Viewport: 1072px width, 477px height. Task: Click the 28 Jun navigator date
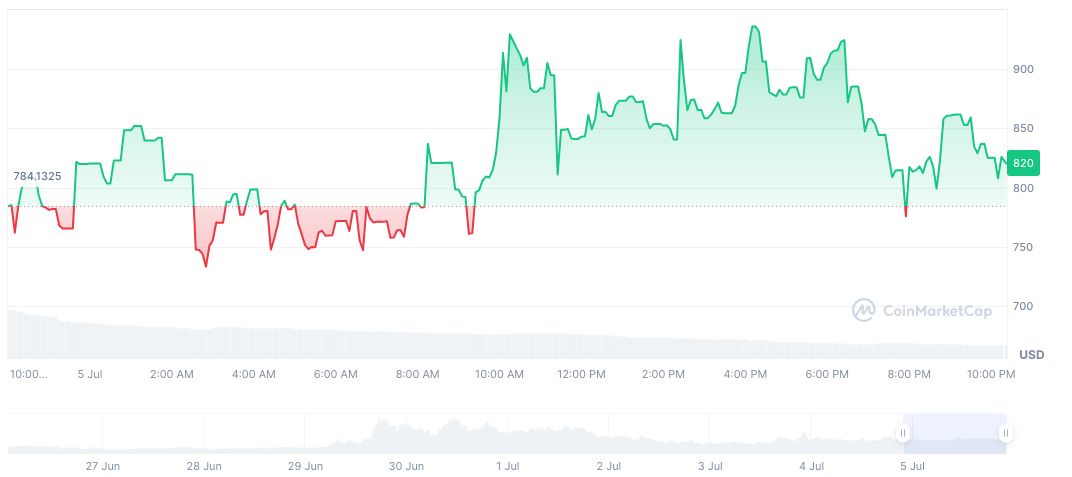[204, 466]
